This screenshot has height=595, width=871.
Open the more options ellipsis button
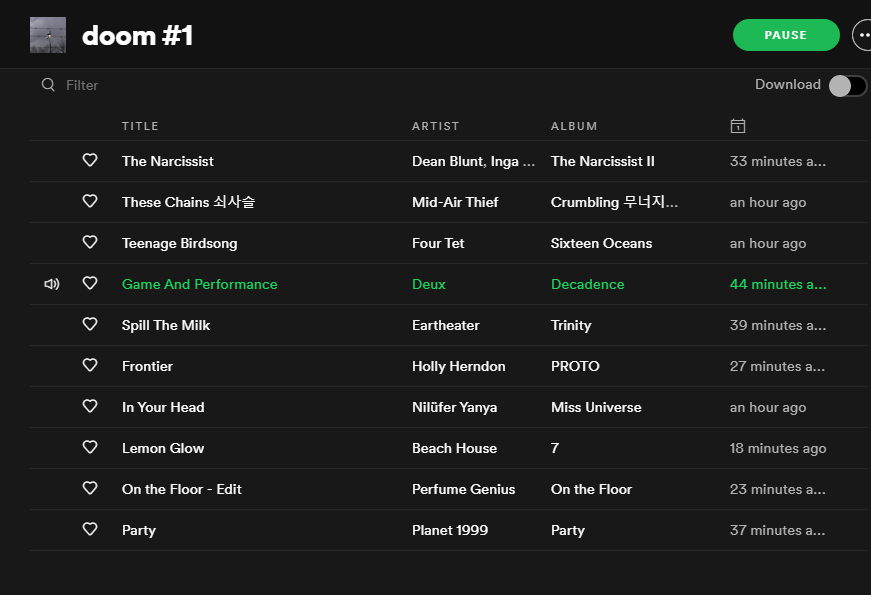click(x=863, y=35)
